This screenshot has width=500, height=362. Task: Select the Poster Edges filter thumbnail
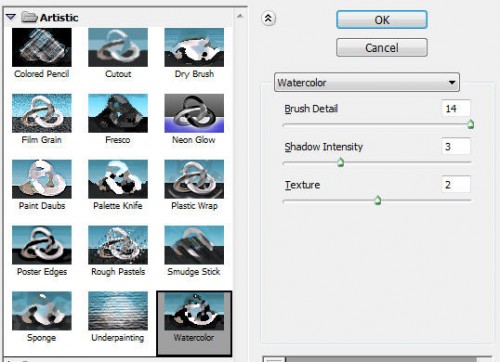click(42, 245)
